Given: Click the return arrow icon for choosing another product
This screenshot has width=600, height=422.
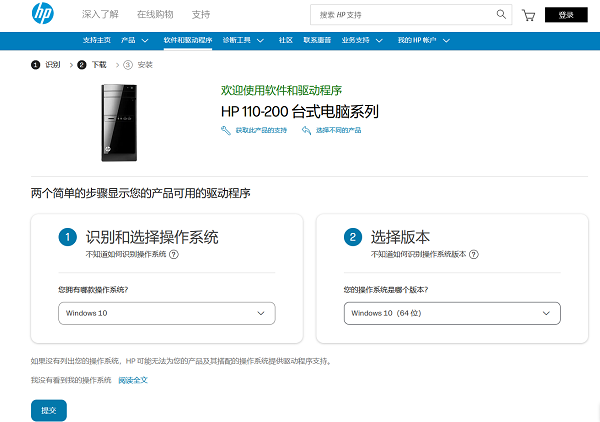Looking at the screenshot, I should tap(306, 130).
